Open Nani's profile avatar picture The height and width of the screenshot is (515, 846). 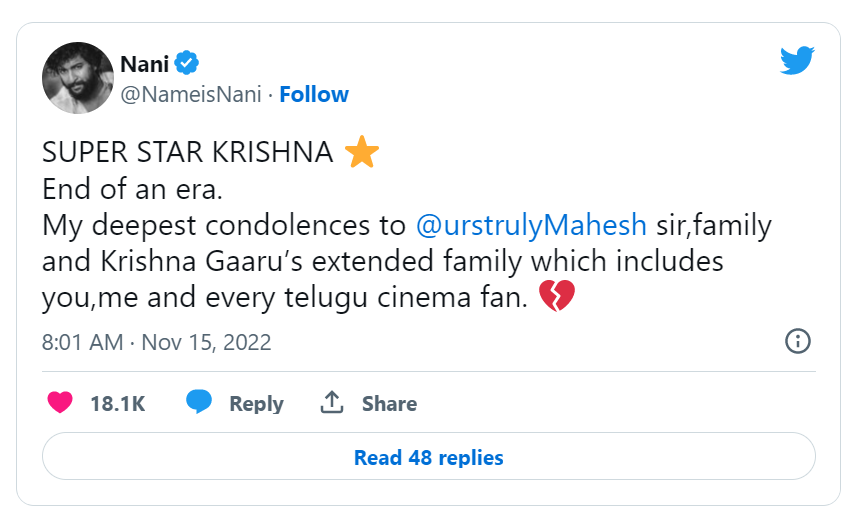click(x=77, y=78)
